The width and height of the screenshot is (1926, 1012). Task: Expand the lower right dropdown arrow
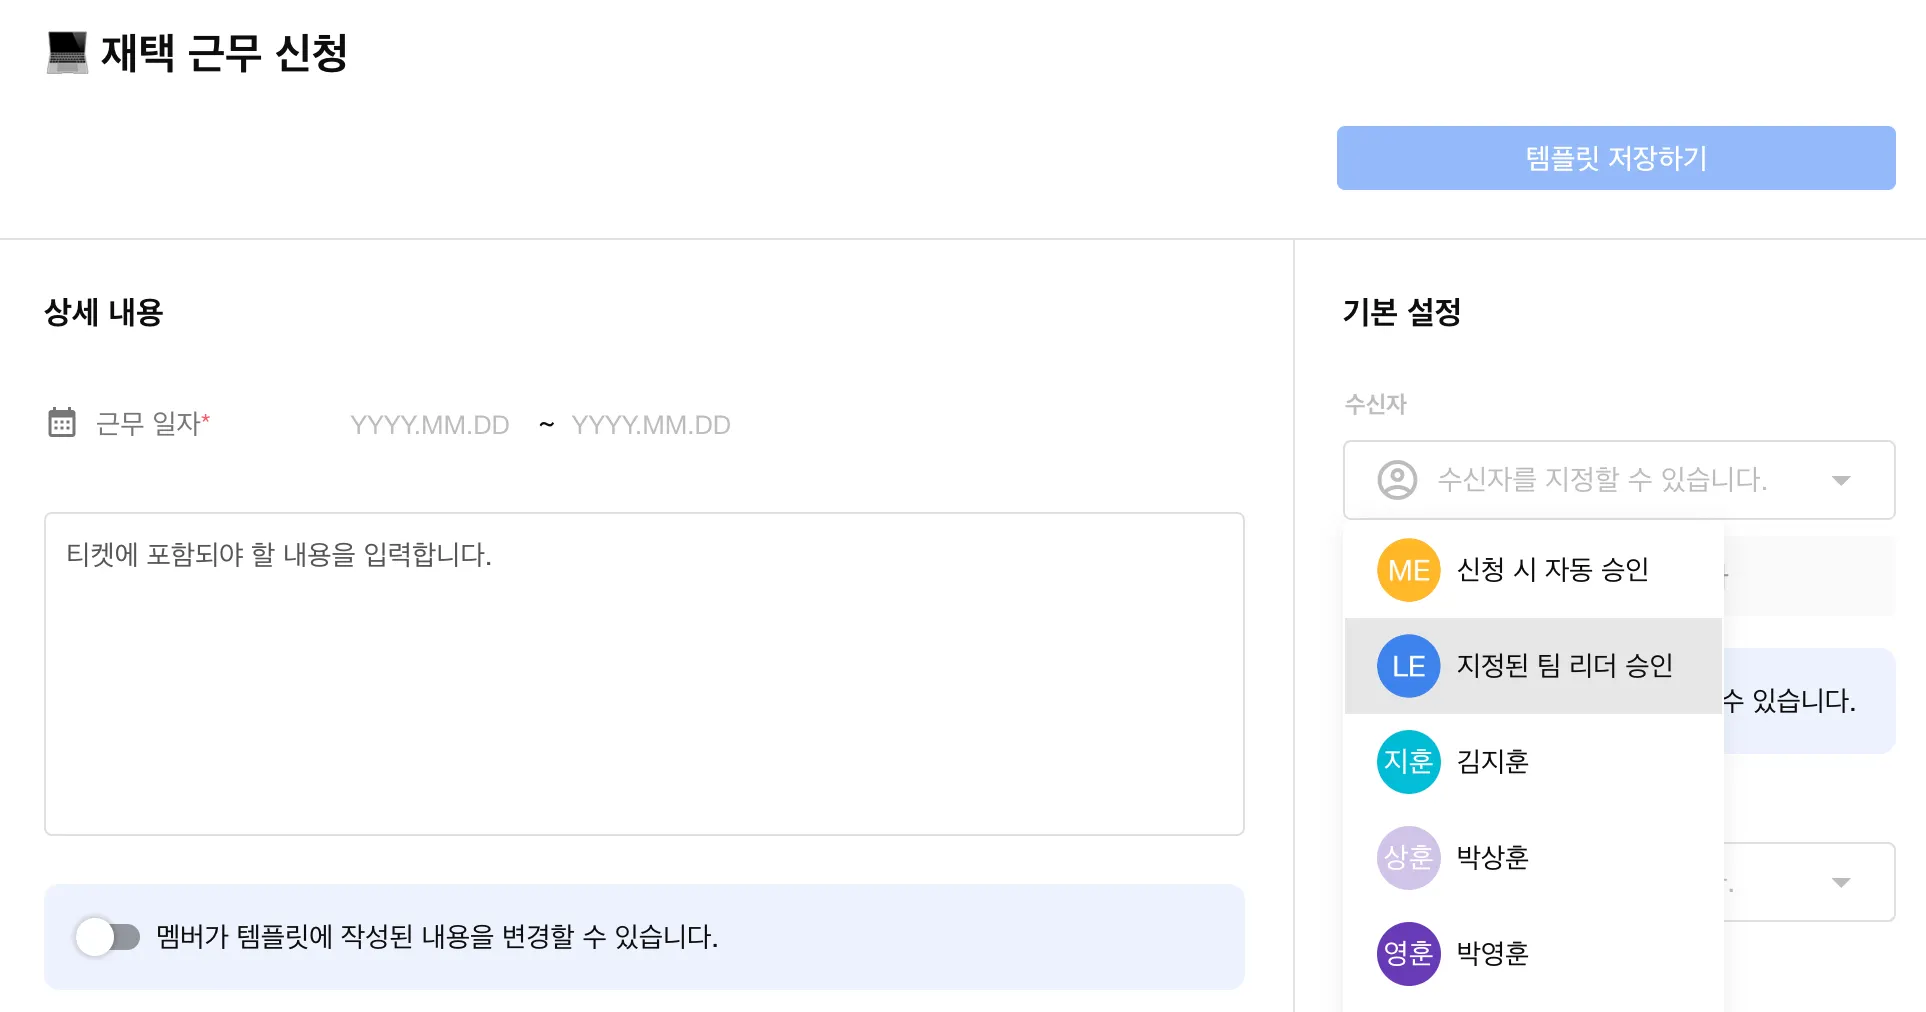(1840, 883)
